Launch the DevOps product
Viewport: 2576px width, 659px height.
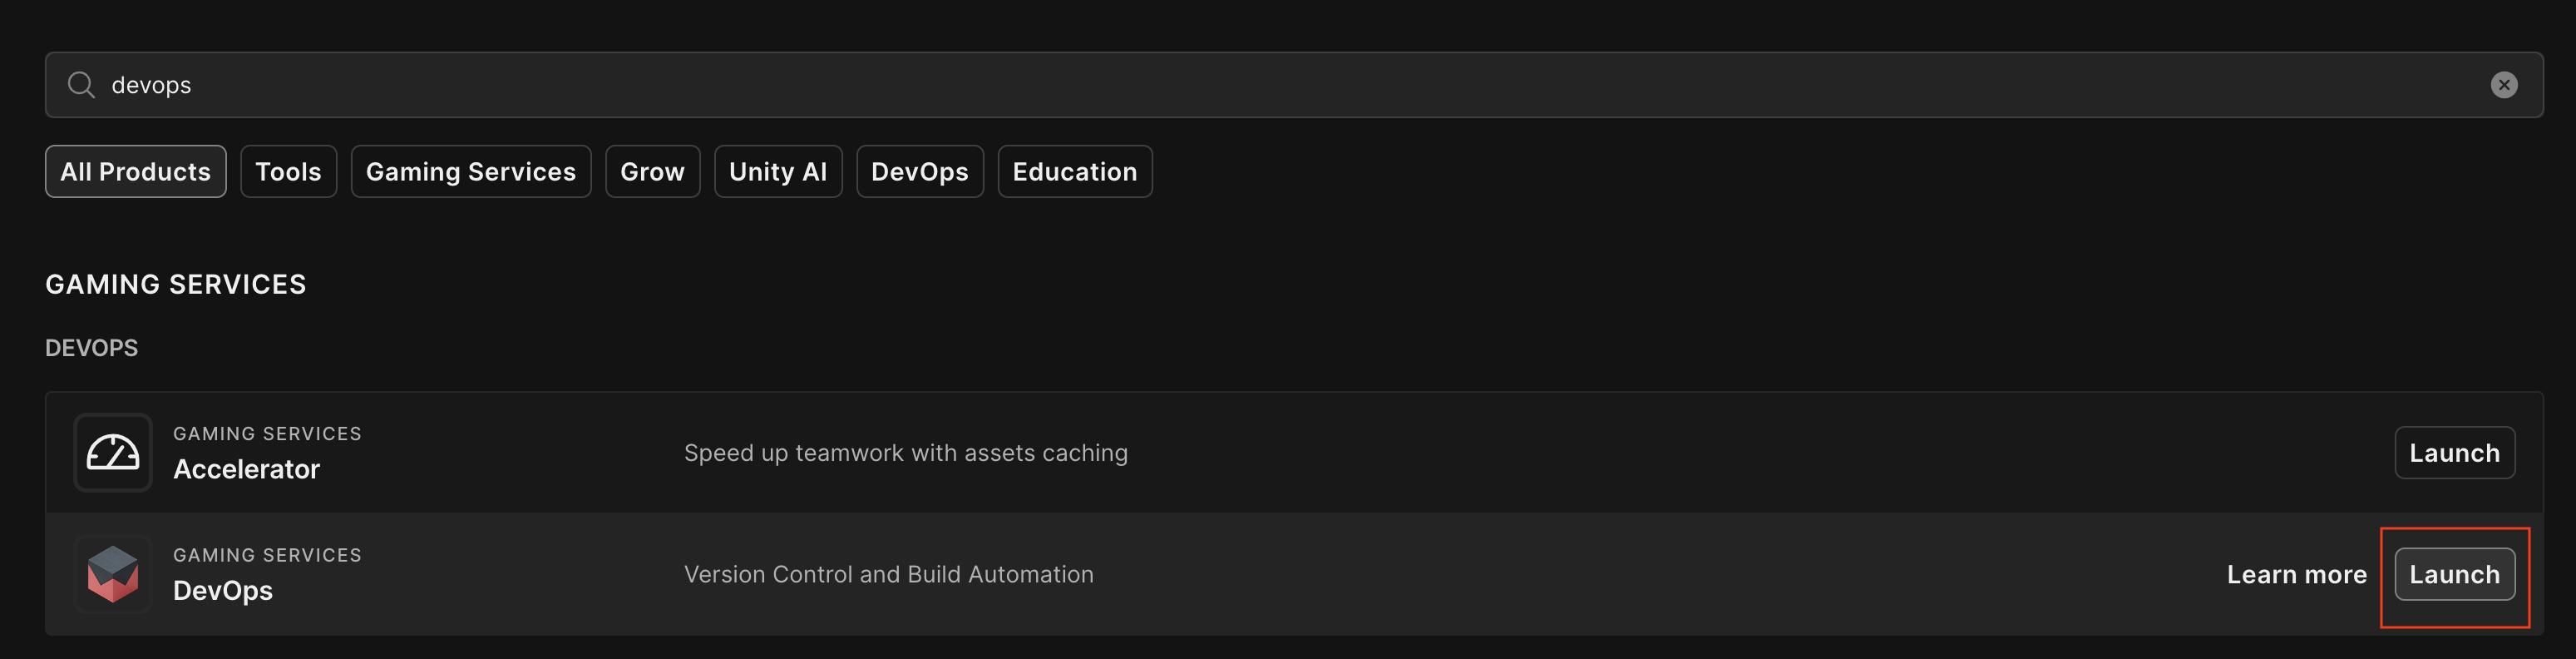[2454, 574]
